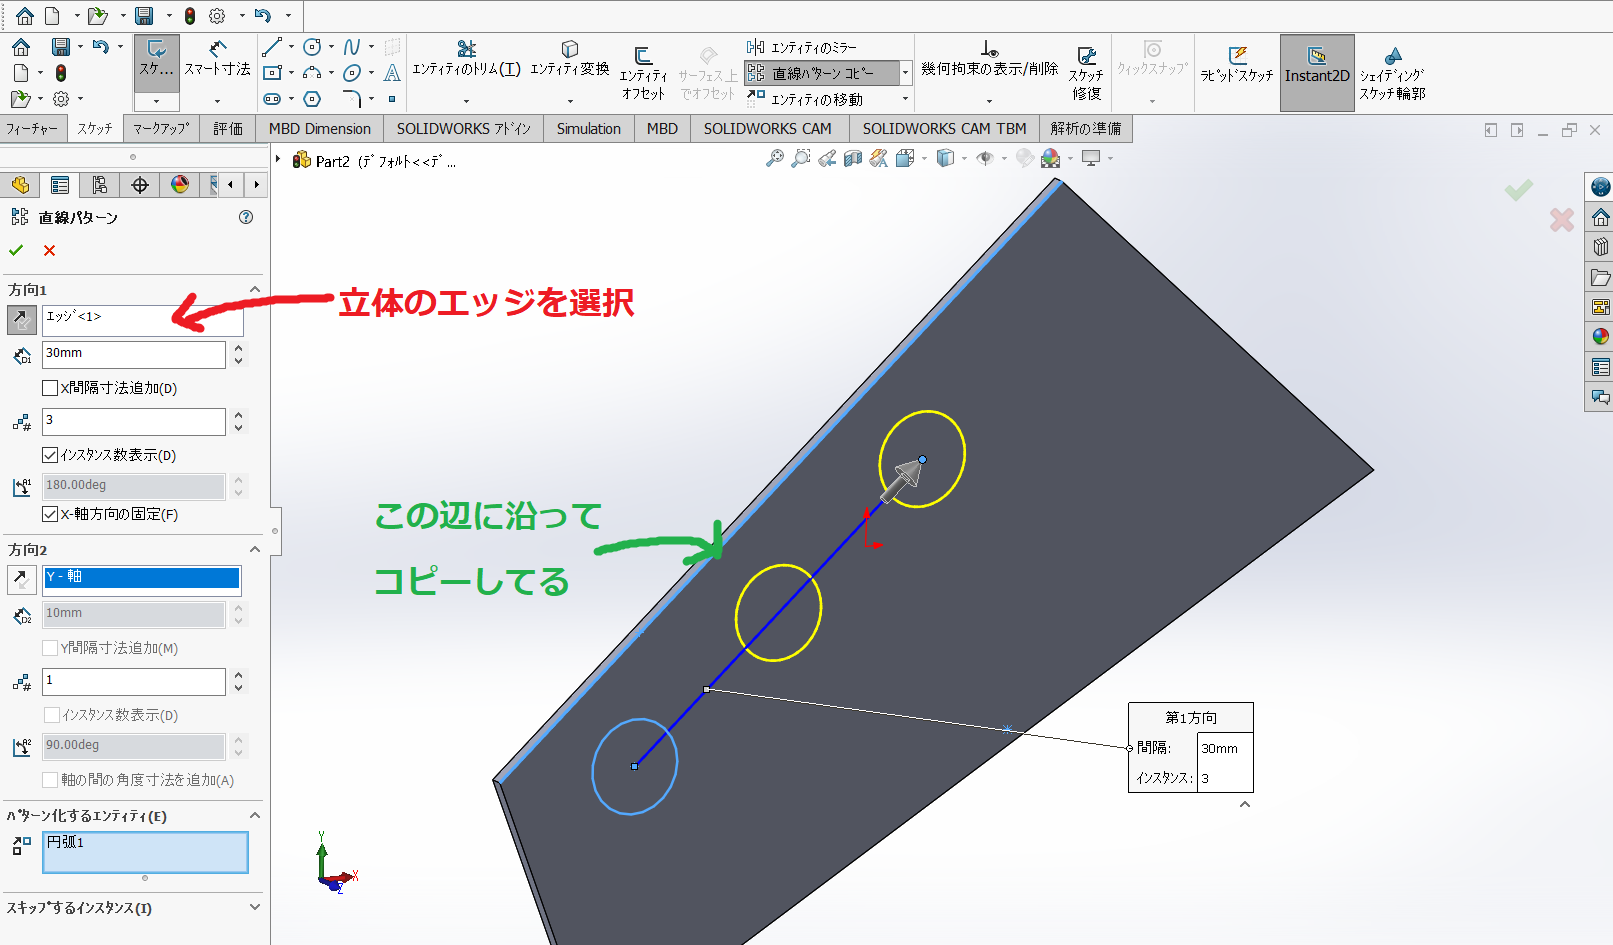Screen dimensions: 1613x945
Task: Select the Corner Rectangle tool
Action: [x=272, y=73]
